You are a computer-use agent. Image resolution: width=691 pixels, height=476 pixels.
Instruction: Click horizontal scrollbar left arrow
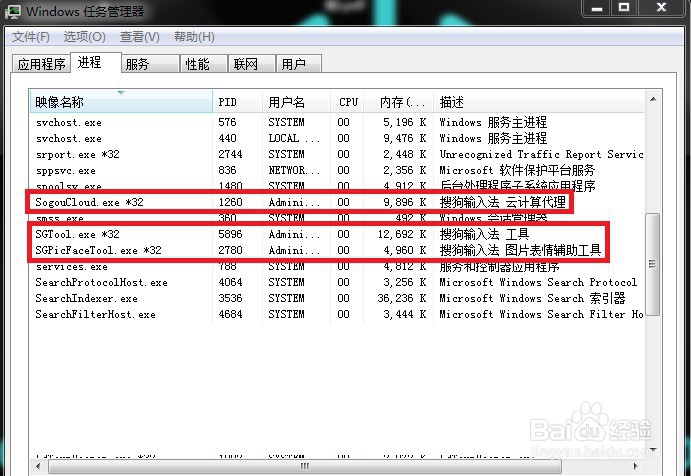38,466
